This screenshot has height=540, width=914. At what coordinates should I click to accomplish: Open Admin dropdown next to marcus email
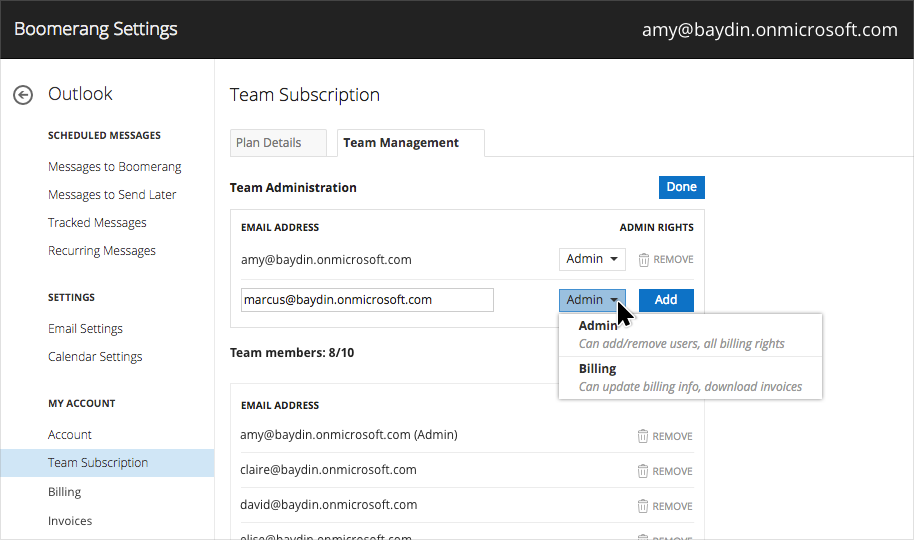(592, 300)
